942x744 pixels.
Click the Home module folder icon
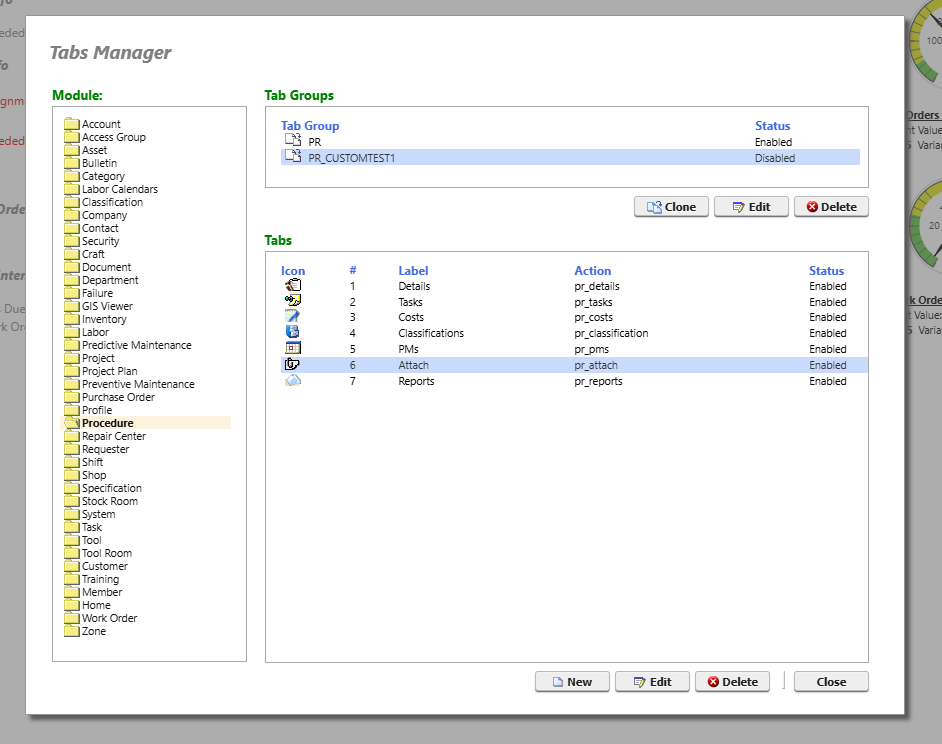72,605
